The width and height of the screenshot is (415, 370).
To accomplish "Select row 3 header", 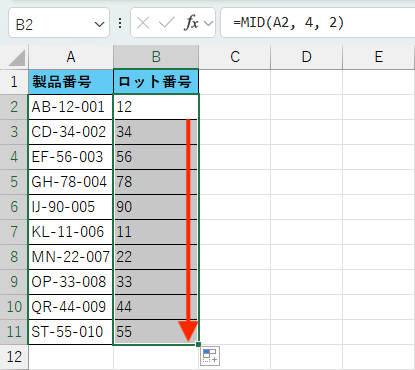I will 14,132.
